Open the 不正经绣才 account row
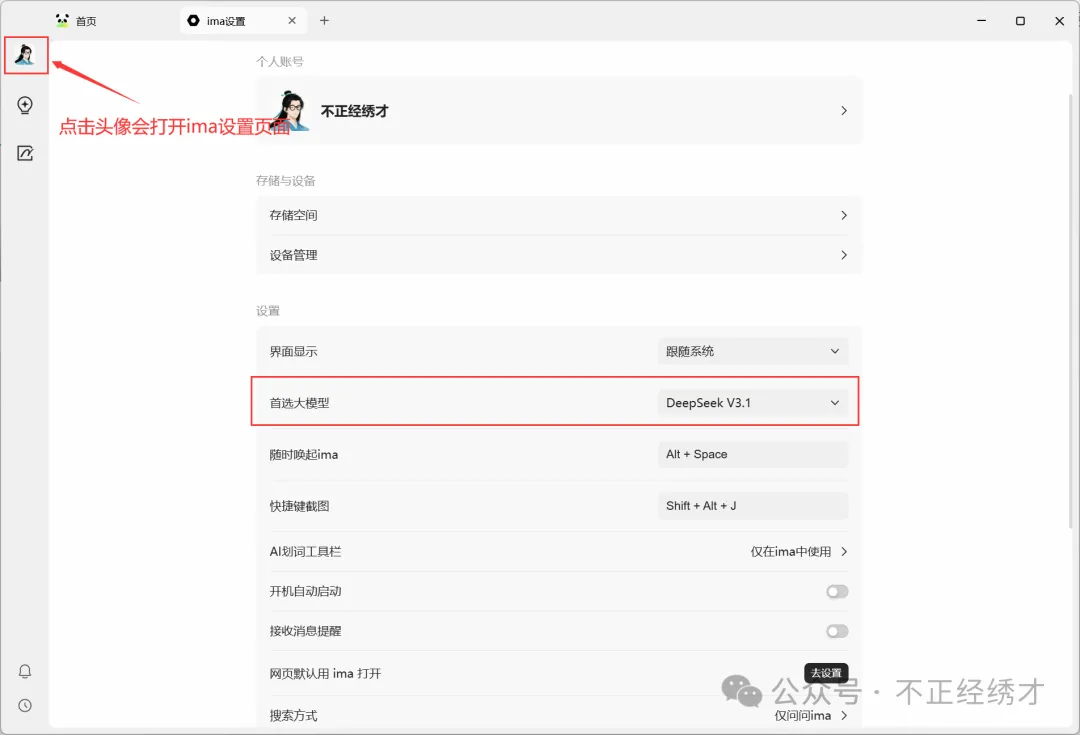This screenshot has width=1080, height=735. coord(559,111)
